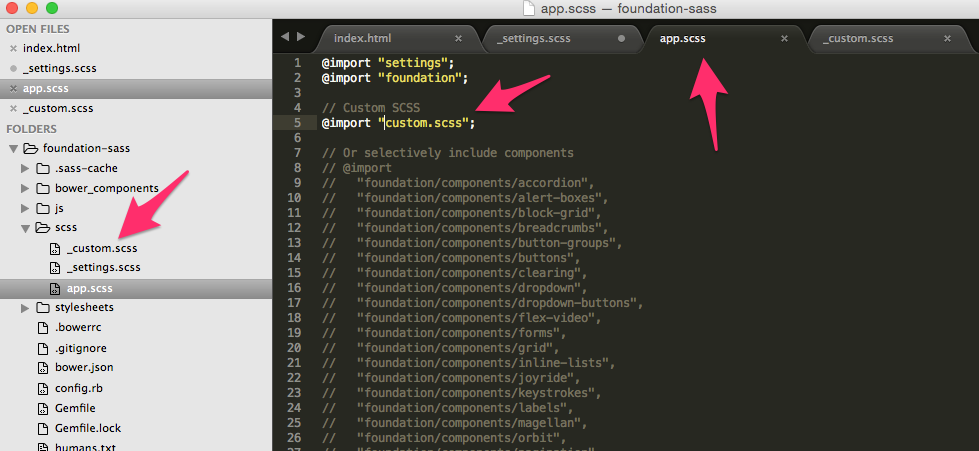
Task: Click the config.rb file icon
Action: tap(42, 389)
